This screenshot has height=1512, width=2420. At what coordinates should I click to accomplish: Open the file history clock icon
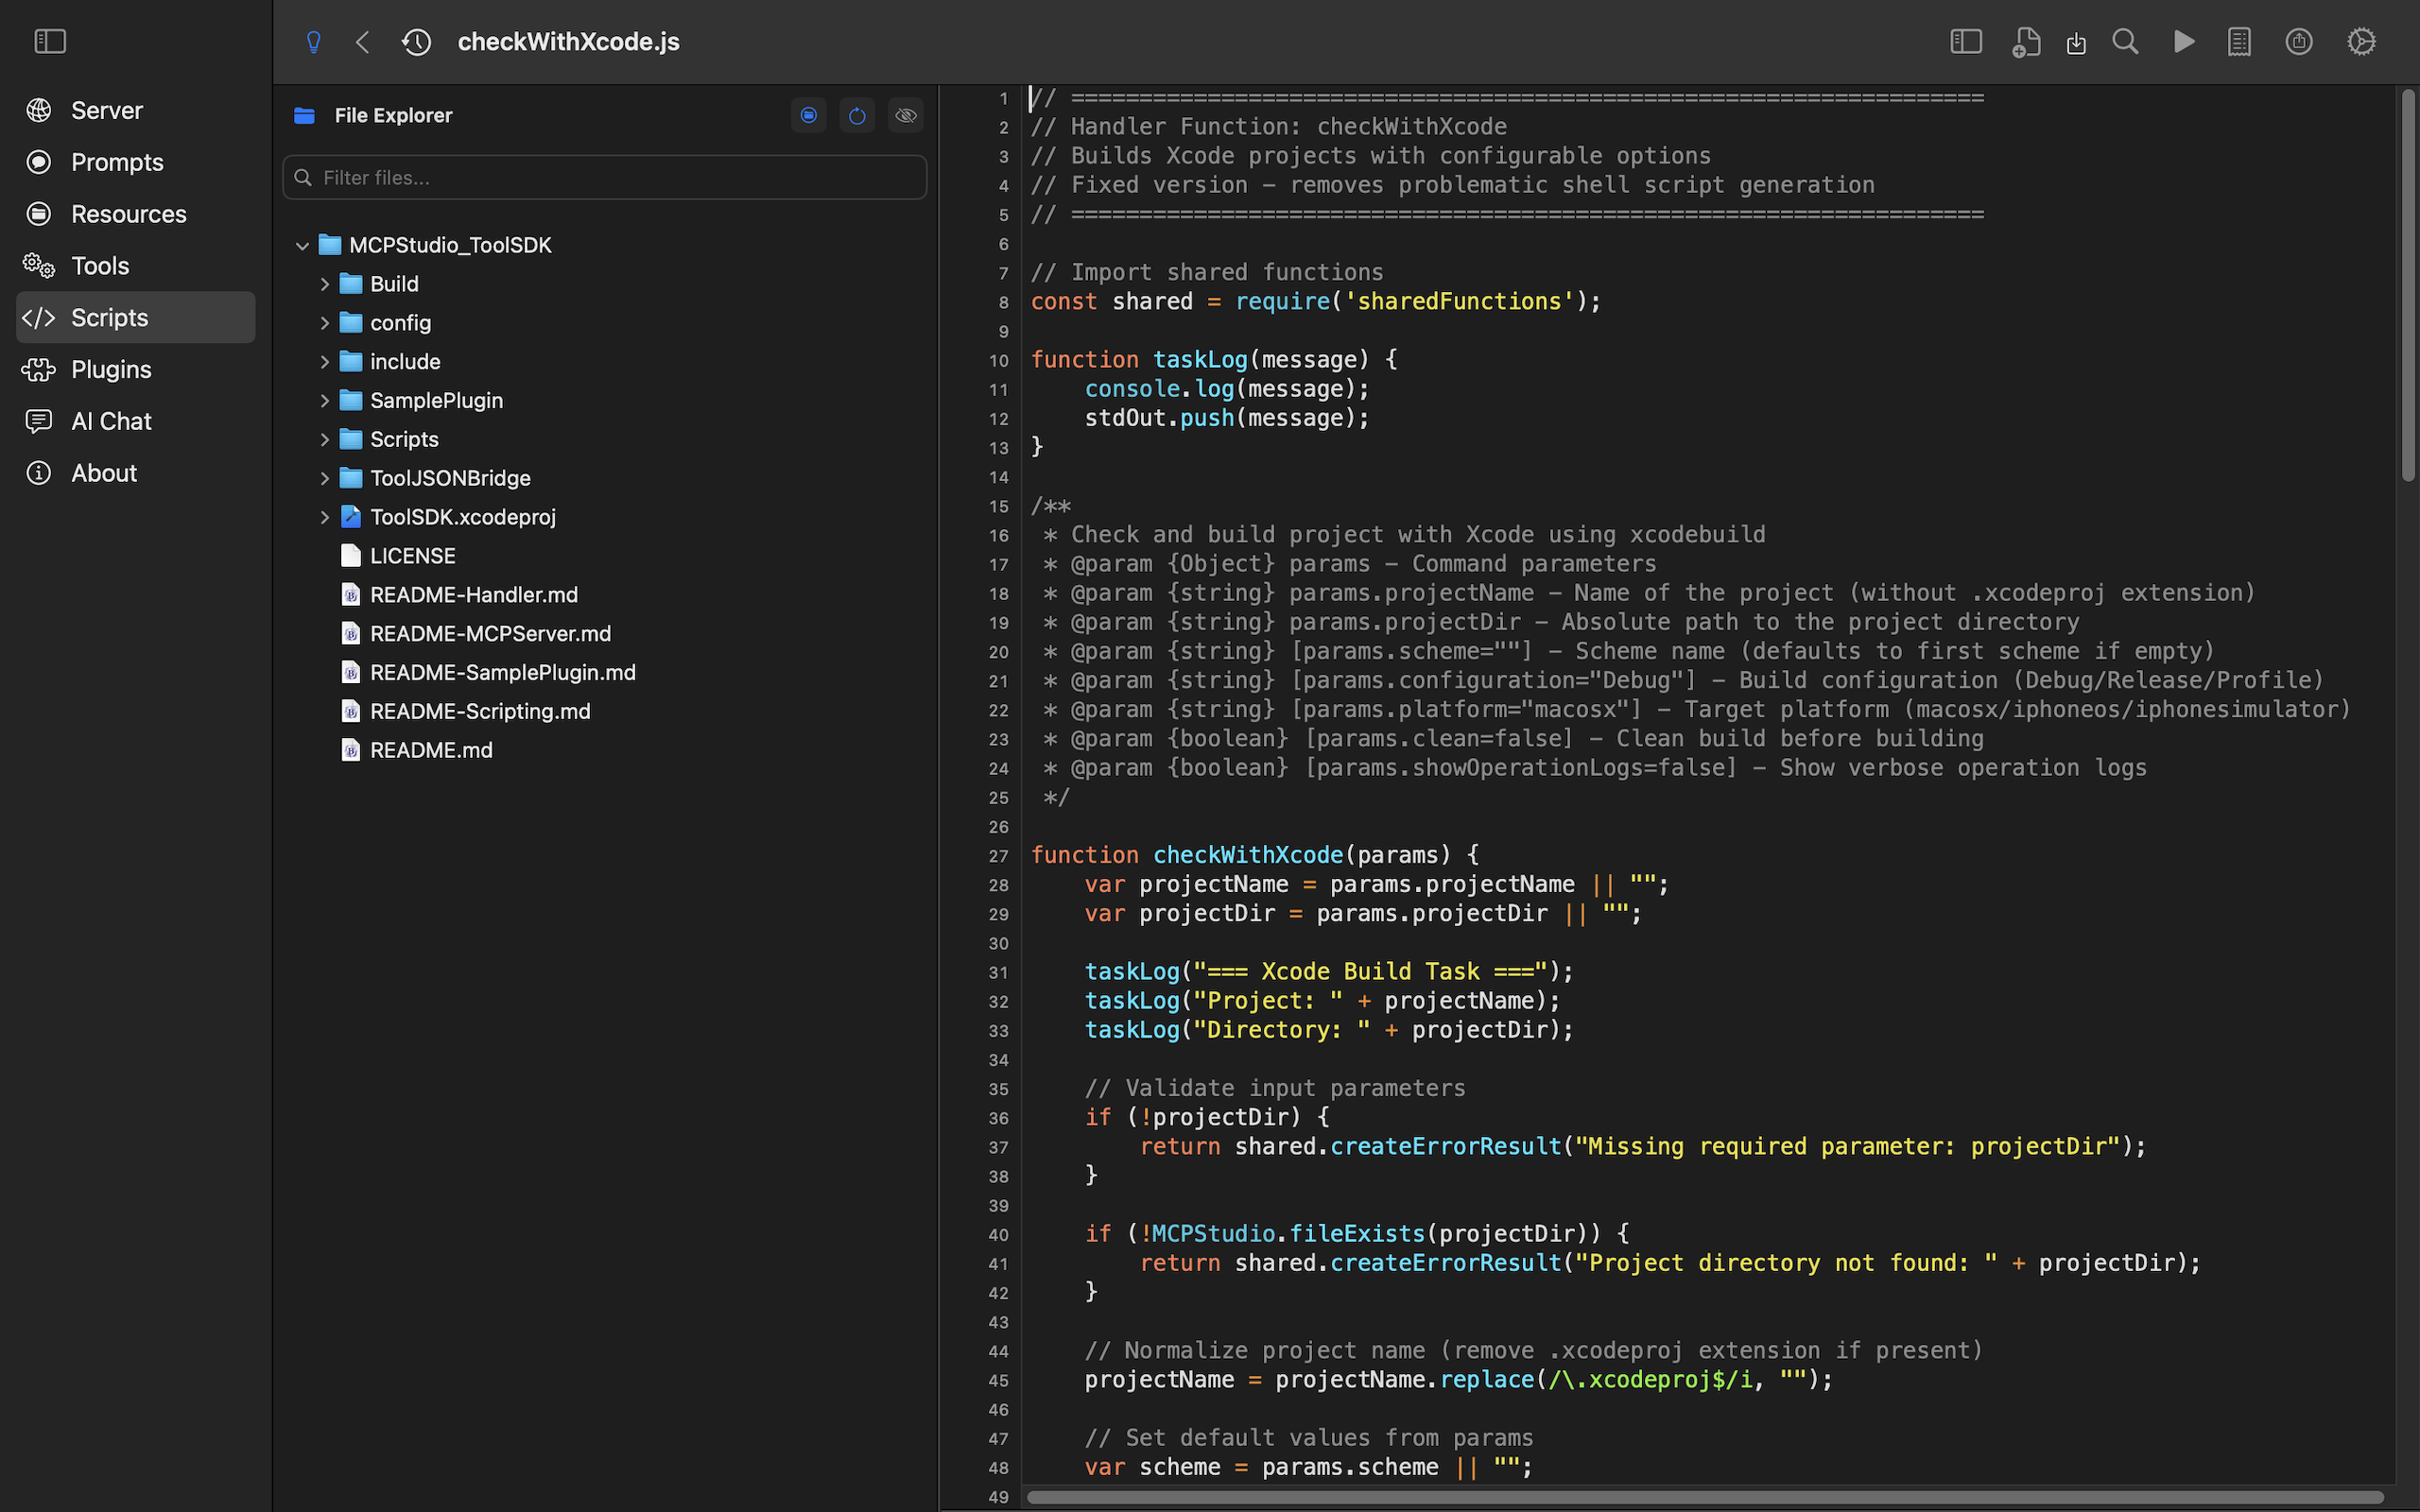pyautogui.click(x=416, y=42)
